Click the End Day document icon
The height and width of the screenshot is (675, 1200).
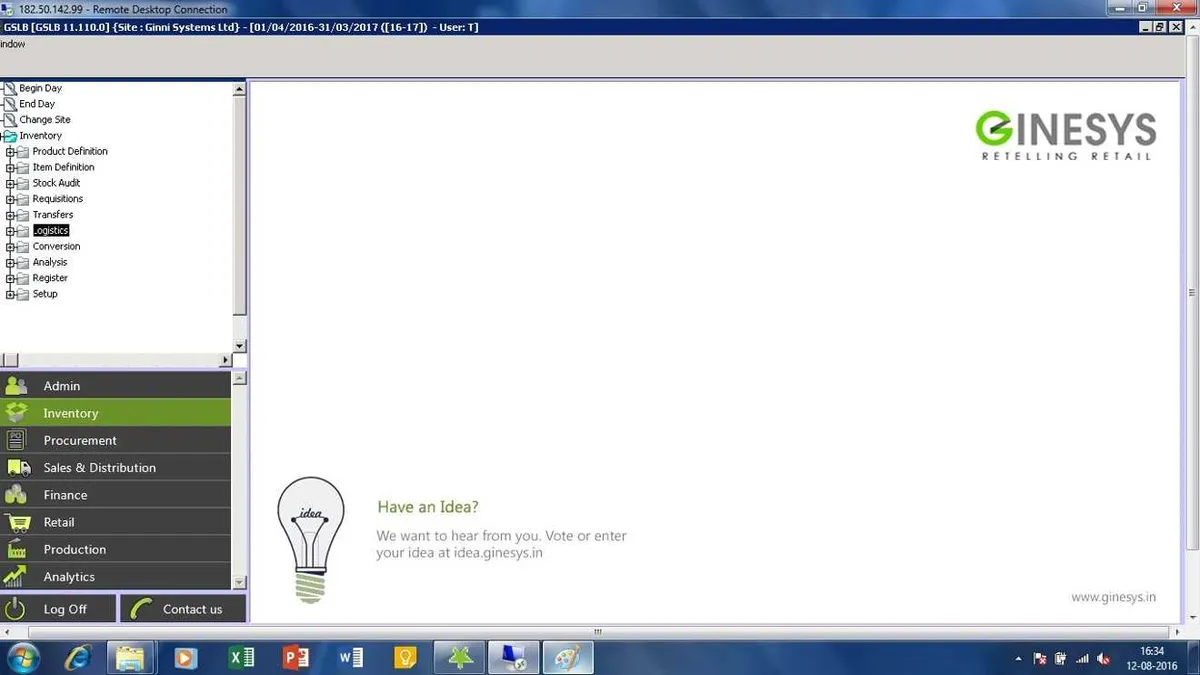click(10, 104)
